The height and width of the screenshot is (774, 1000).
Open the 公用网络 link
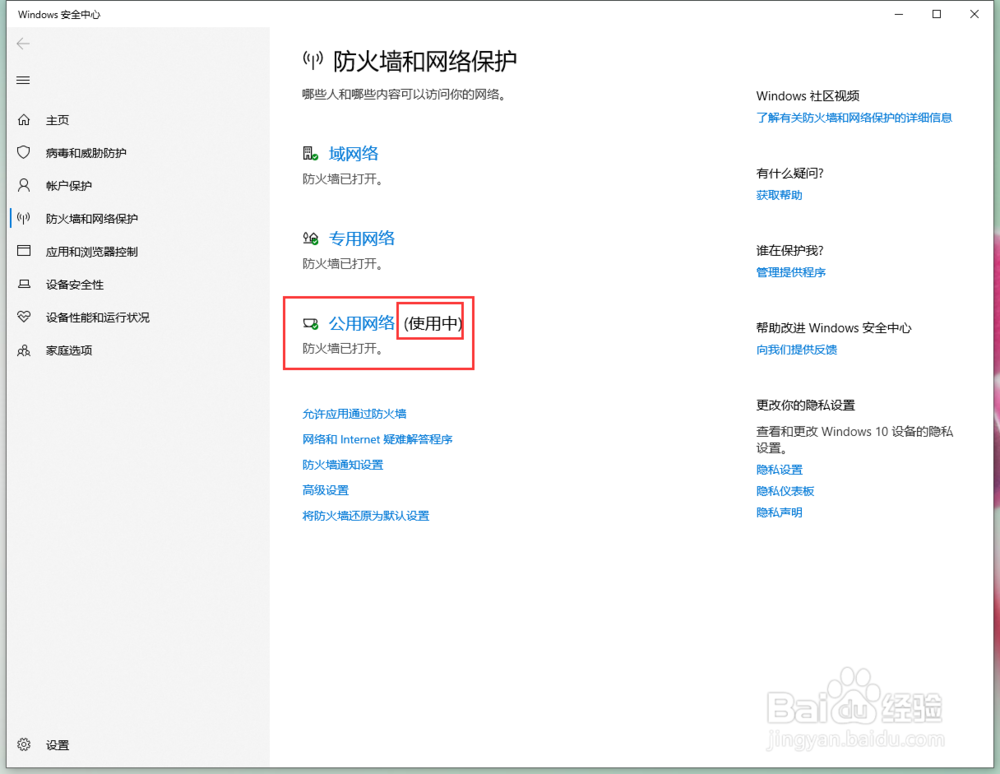click(362, 323)
